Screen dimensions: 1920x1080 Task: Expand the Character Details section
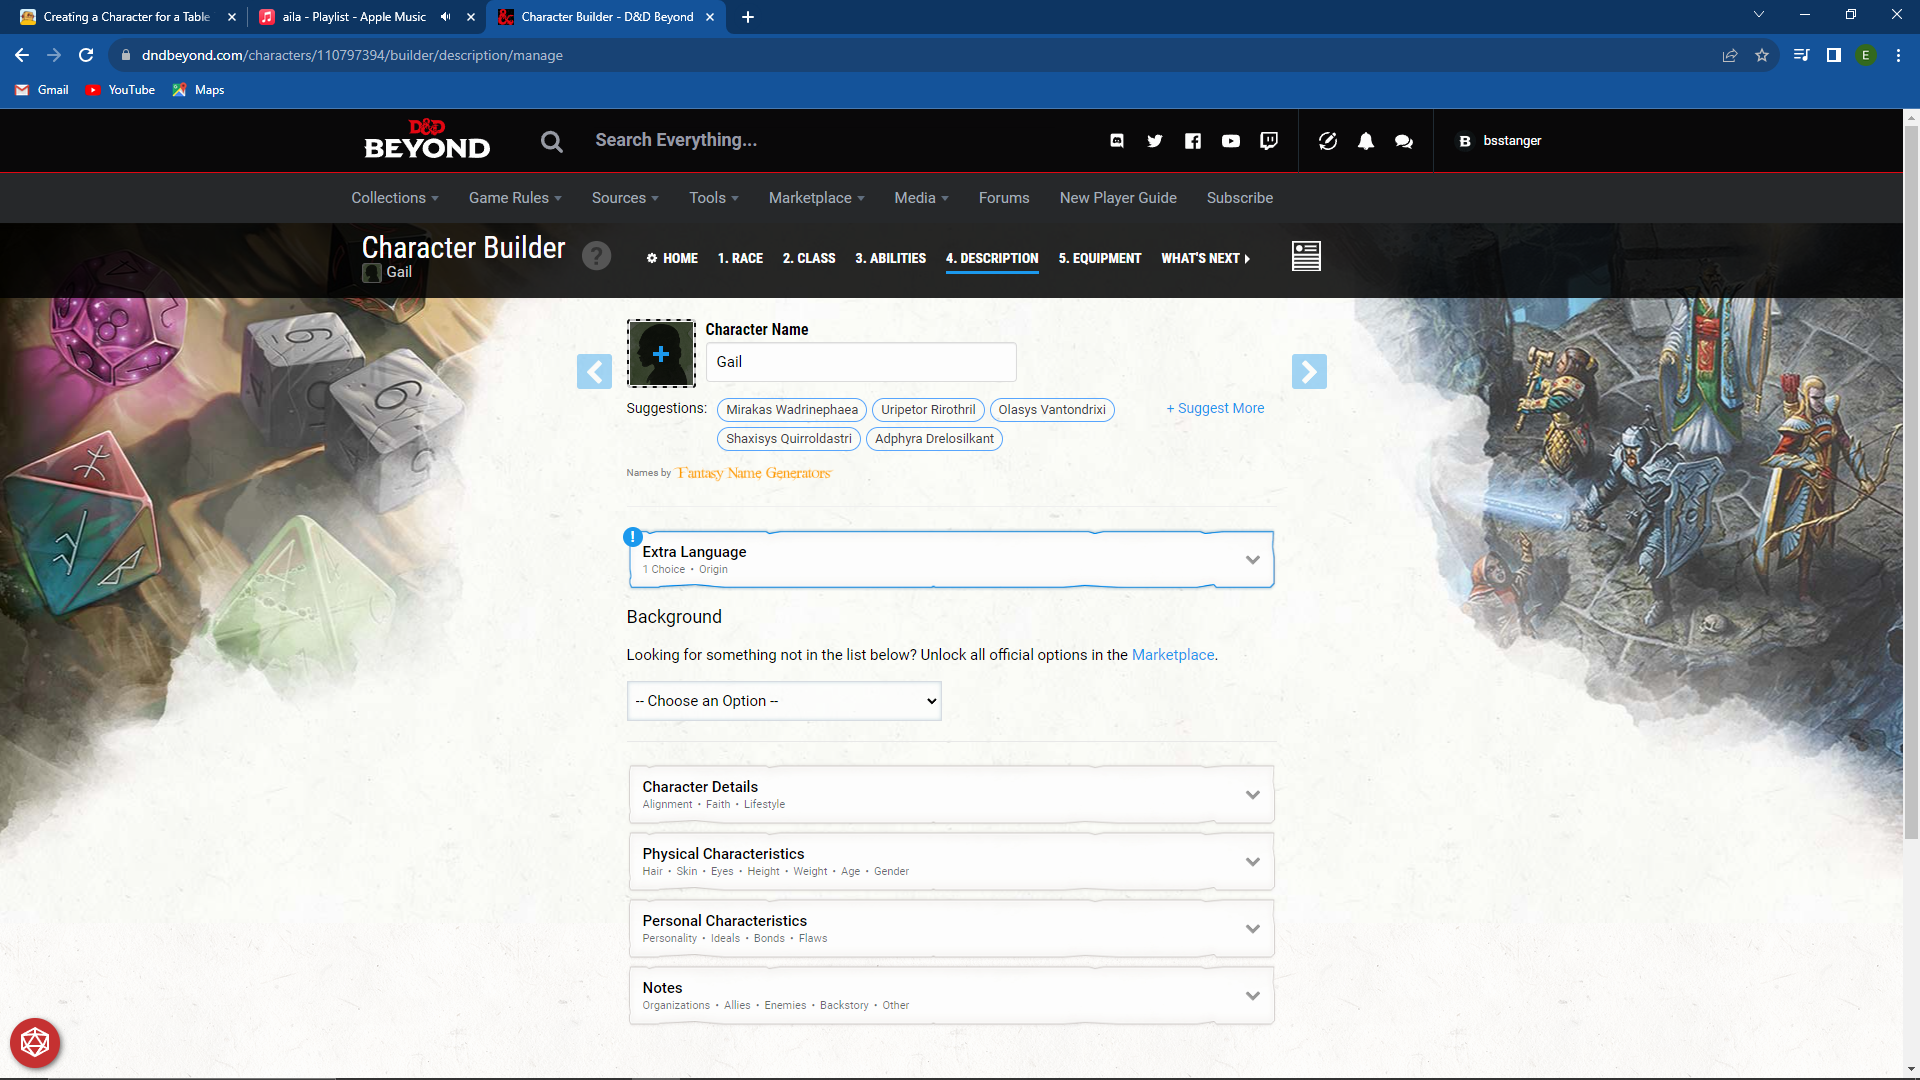pos(951,795)
